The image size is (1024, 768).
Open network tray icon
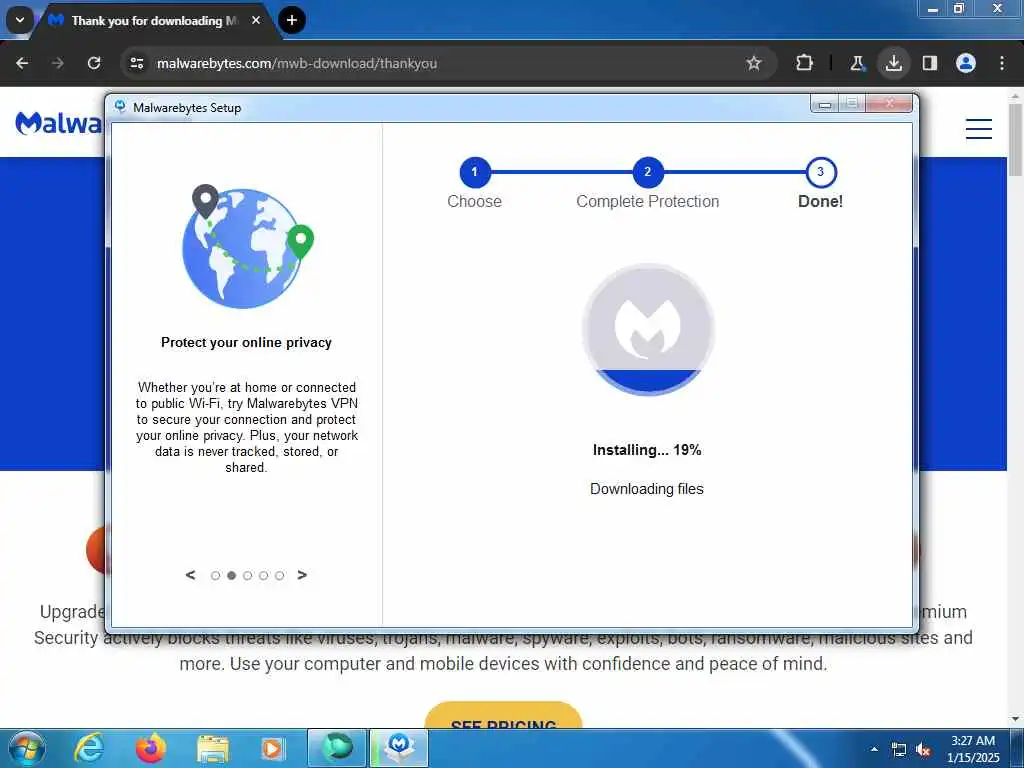pyautogui.click(x=899, y=750)
